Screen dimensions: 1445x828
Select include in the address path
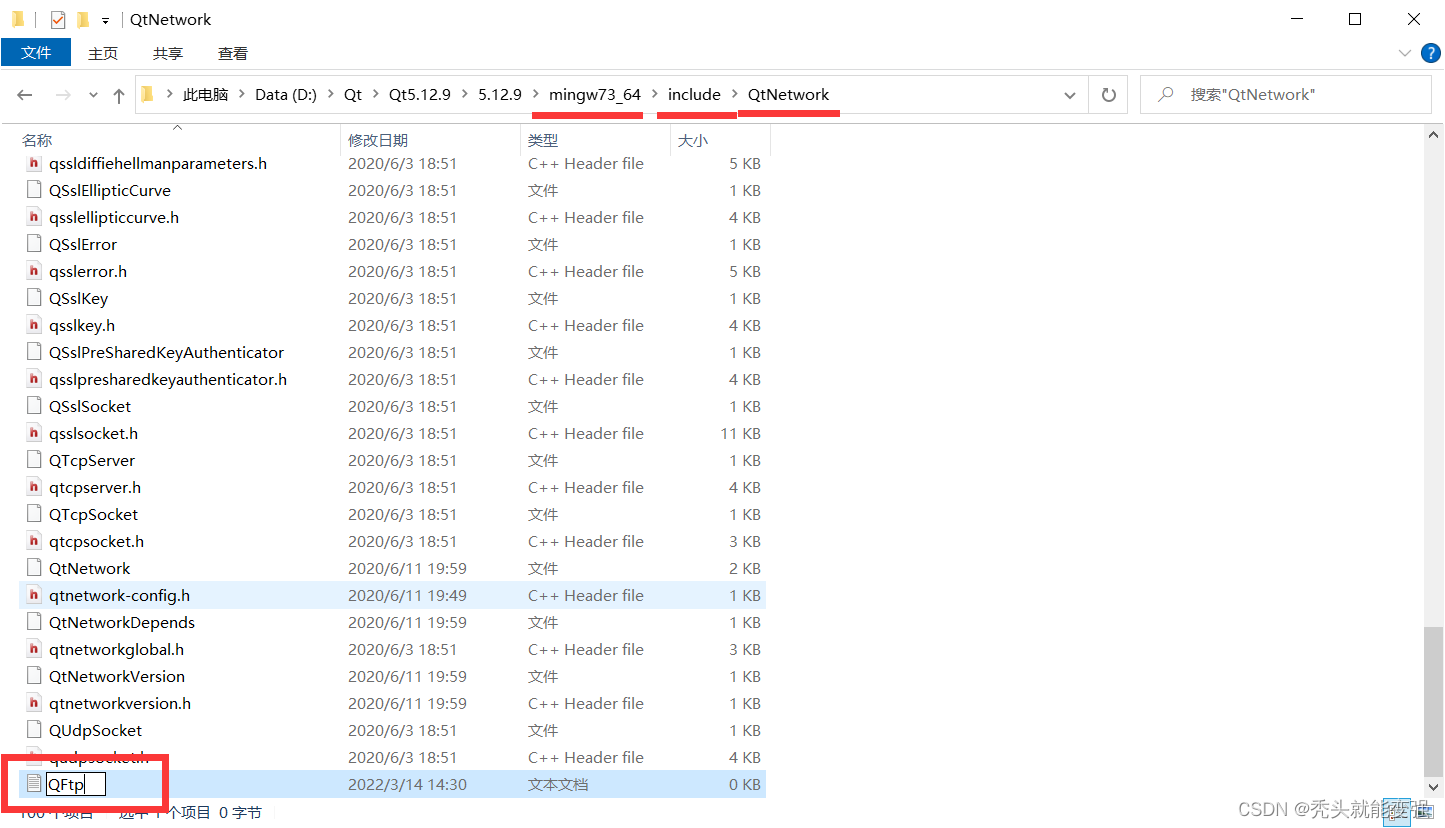[x=694, y=95]
